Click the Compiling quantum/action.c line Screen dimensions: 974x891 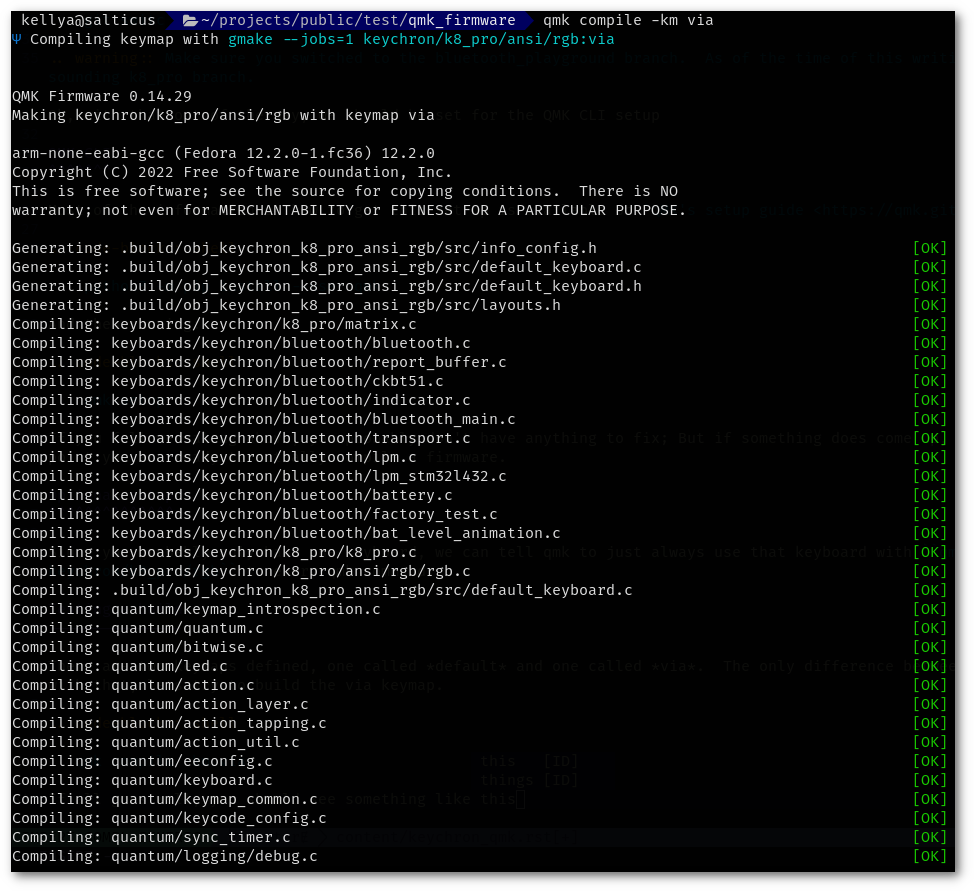click(x=134, y=685)
